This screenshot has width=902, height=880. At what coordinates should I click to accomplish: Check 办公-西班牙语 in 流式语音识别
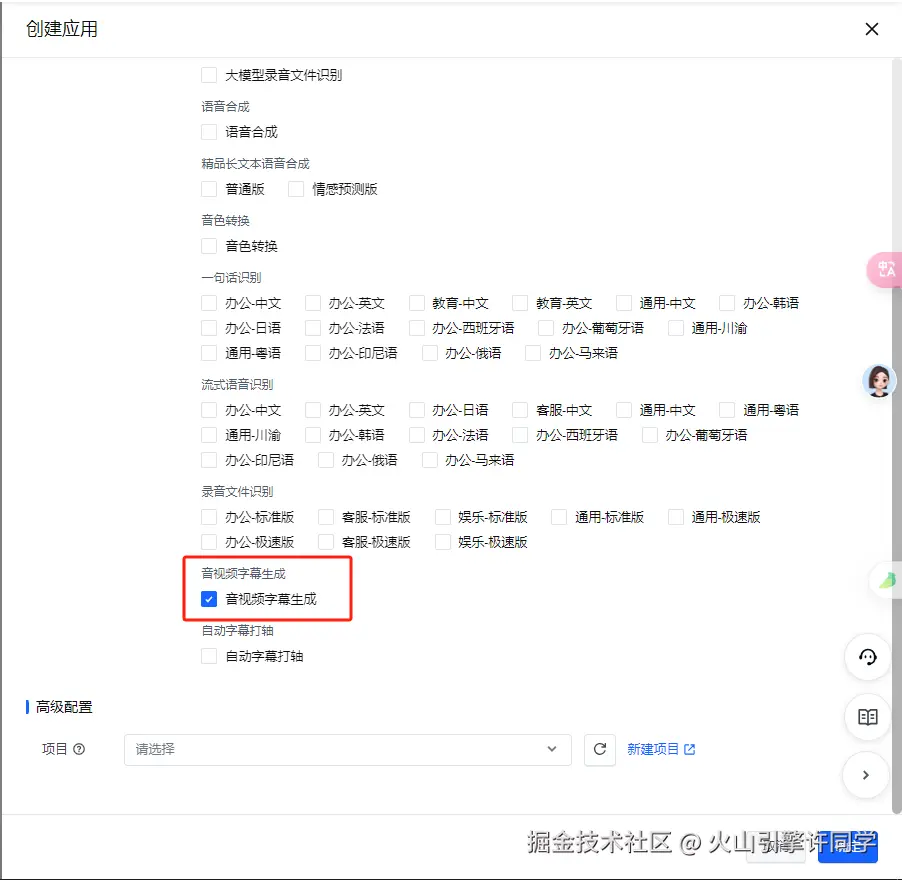point(520,435)
